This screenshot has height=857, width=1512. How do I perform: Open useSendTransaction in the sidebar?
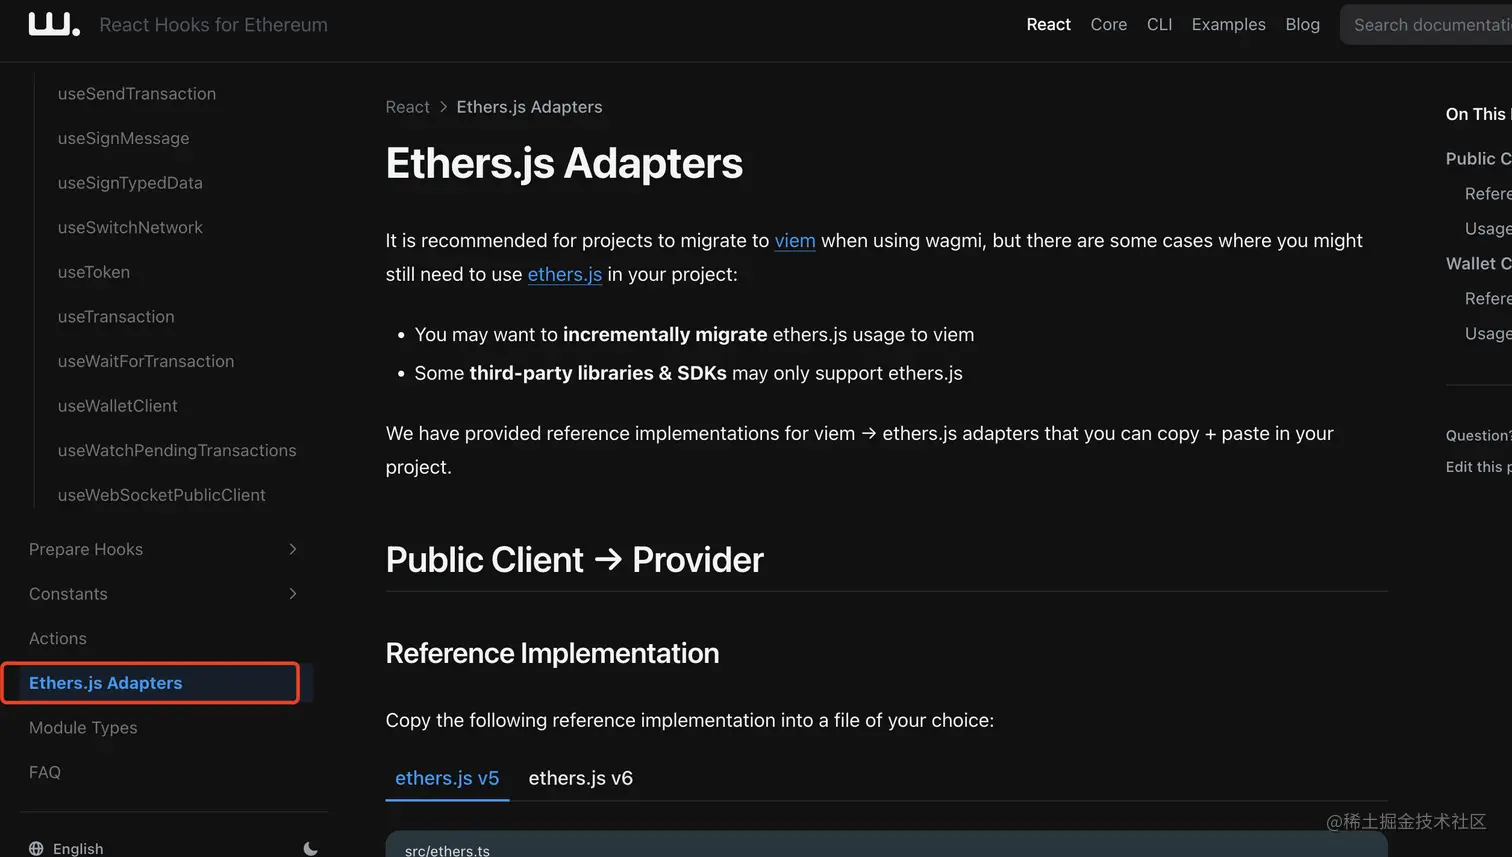click(137, 94)
